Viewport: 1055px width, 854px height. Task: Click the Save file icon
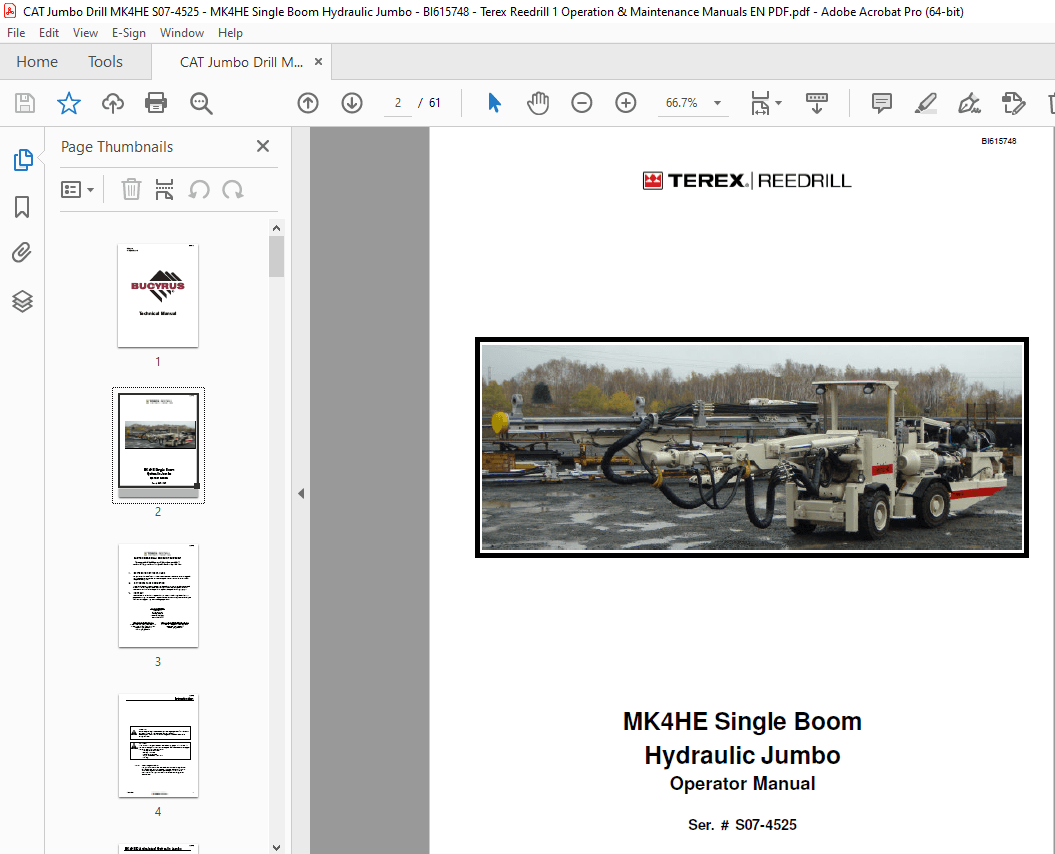point(25,103)
